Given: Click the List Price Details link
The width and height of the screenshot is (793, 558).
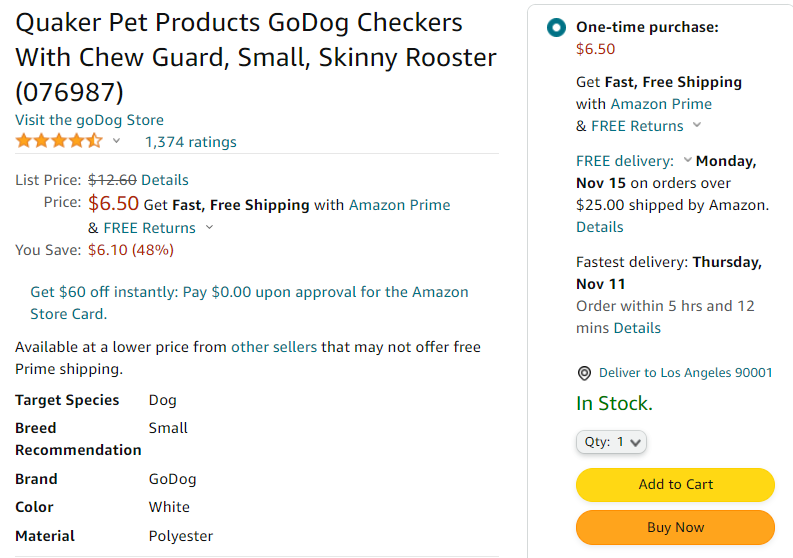Looking at the screenshot, I should point(165,180).
